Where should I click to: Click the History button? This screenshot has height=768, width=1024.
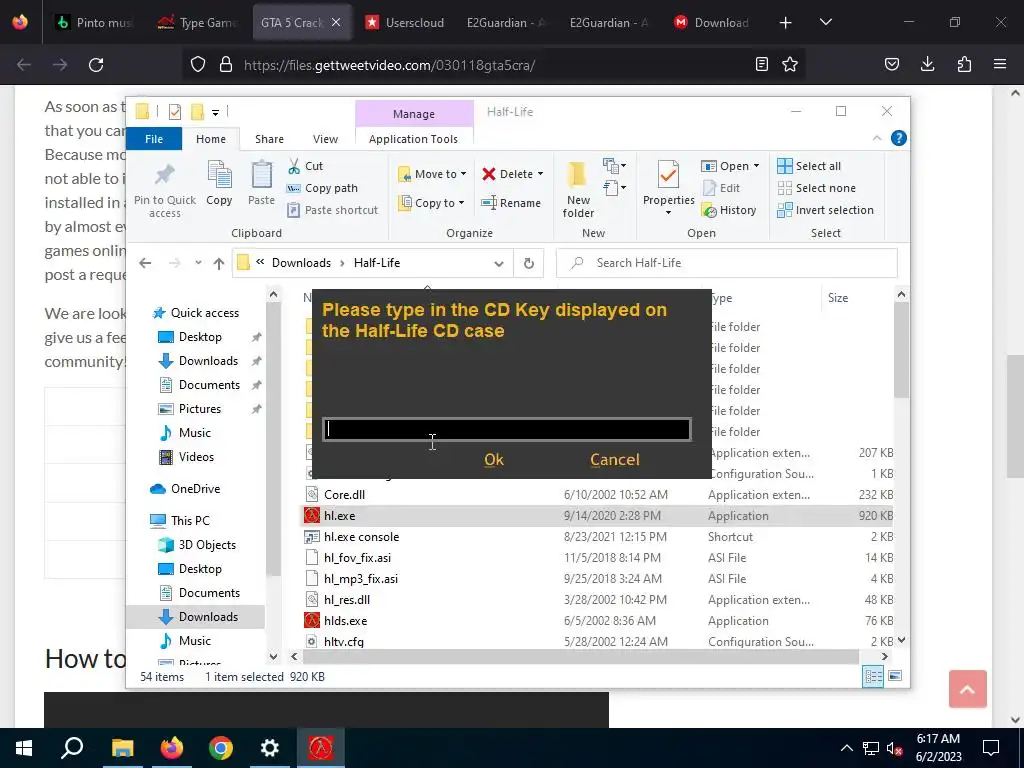pos(729,210)
